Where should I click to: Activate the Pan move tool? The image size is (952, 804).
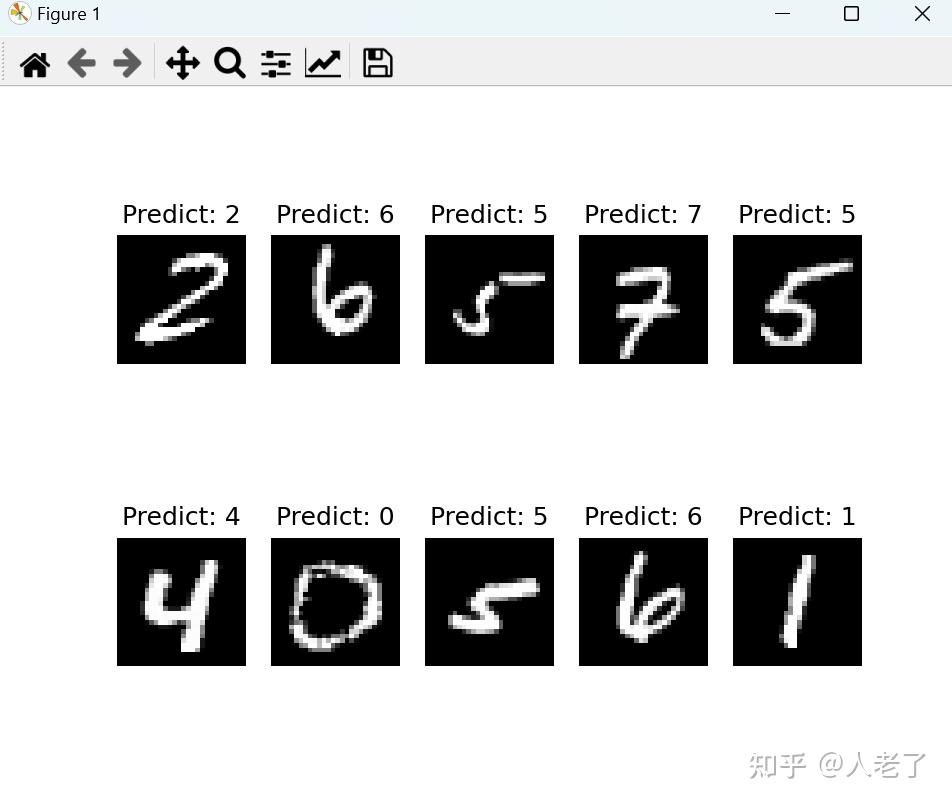(x=183, y=63)
